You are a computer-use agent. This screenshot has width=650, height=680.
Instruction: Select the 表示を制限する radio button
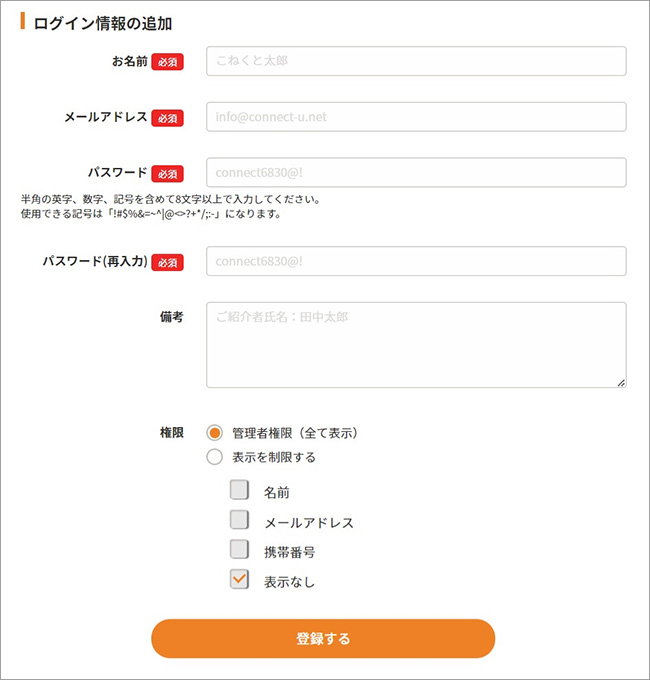coord(214,457)
